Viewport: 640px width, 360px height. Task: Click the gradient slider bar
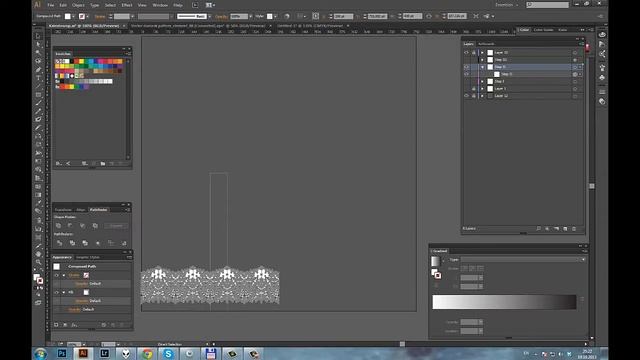(x=504, y=302)
